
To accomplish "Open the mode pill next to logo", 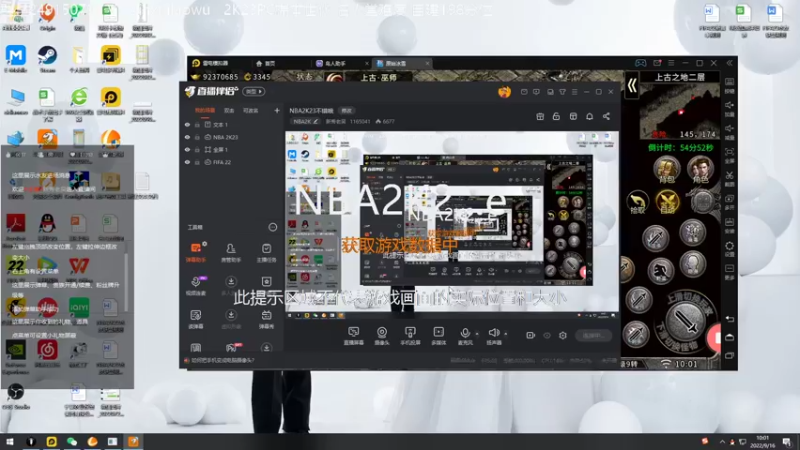I will coord(254,91).
